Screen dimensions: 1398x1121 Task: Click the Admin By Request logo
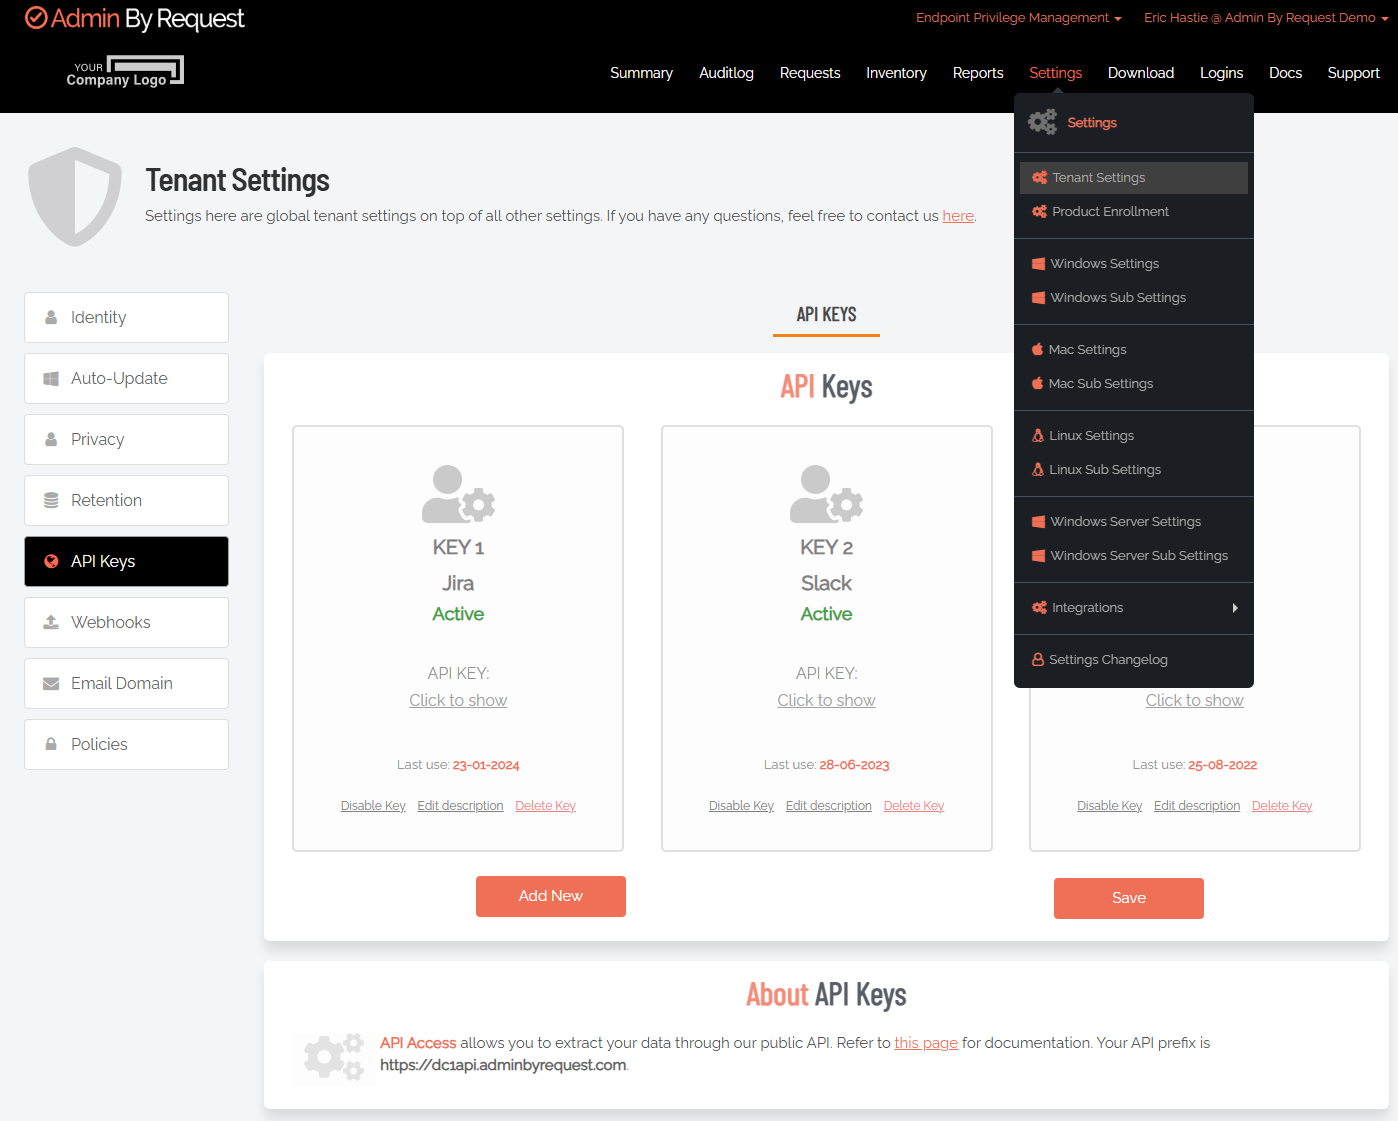pos(134,19)
